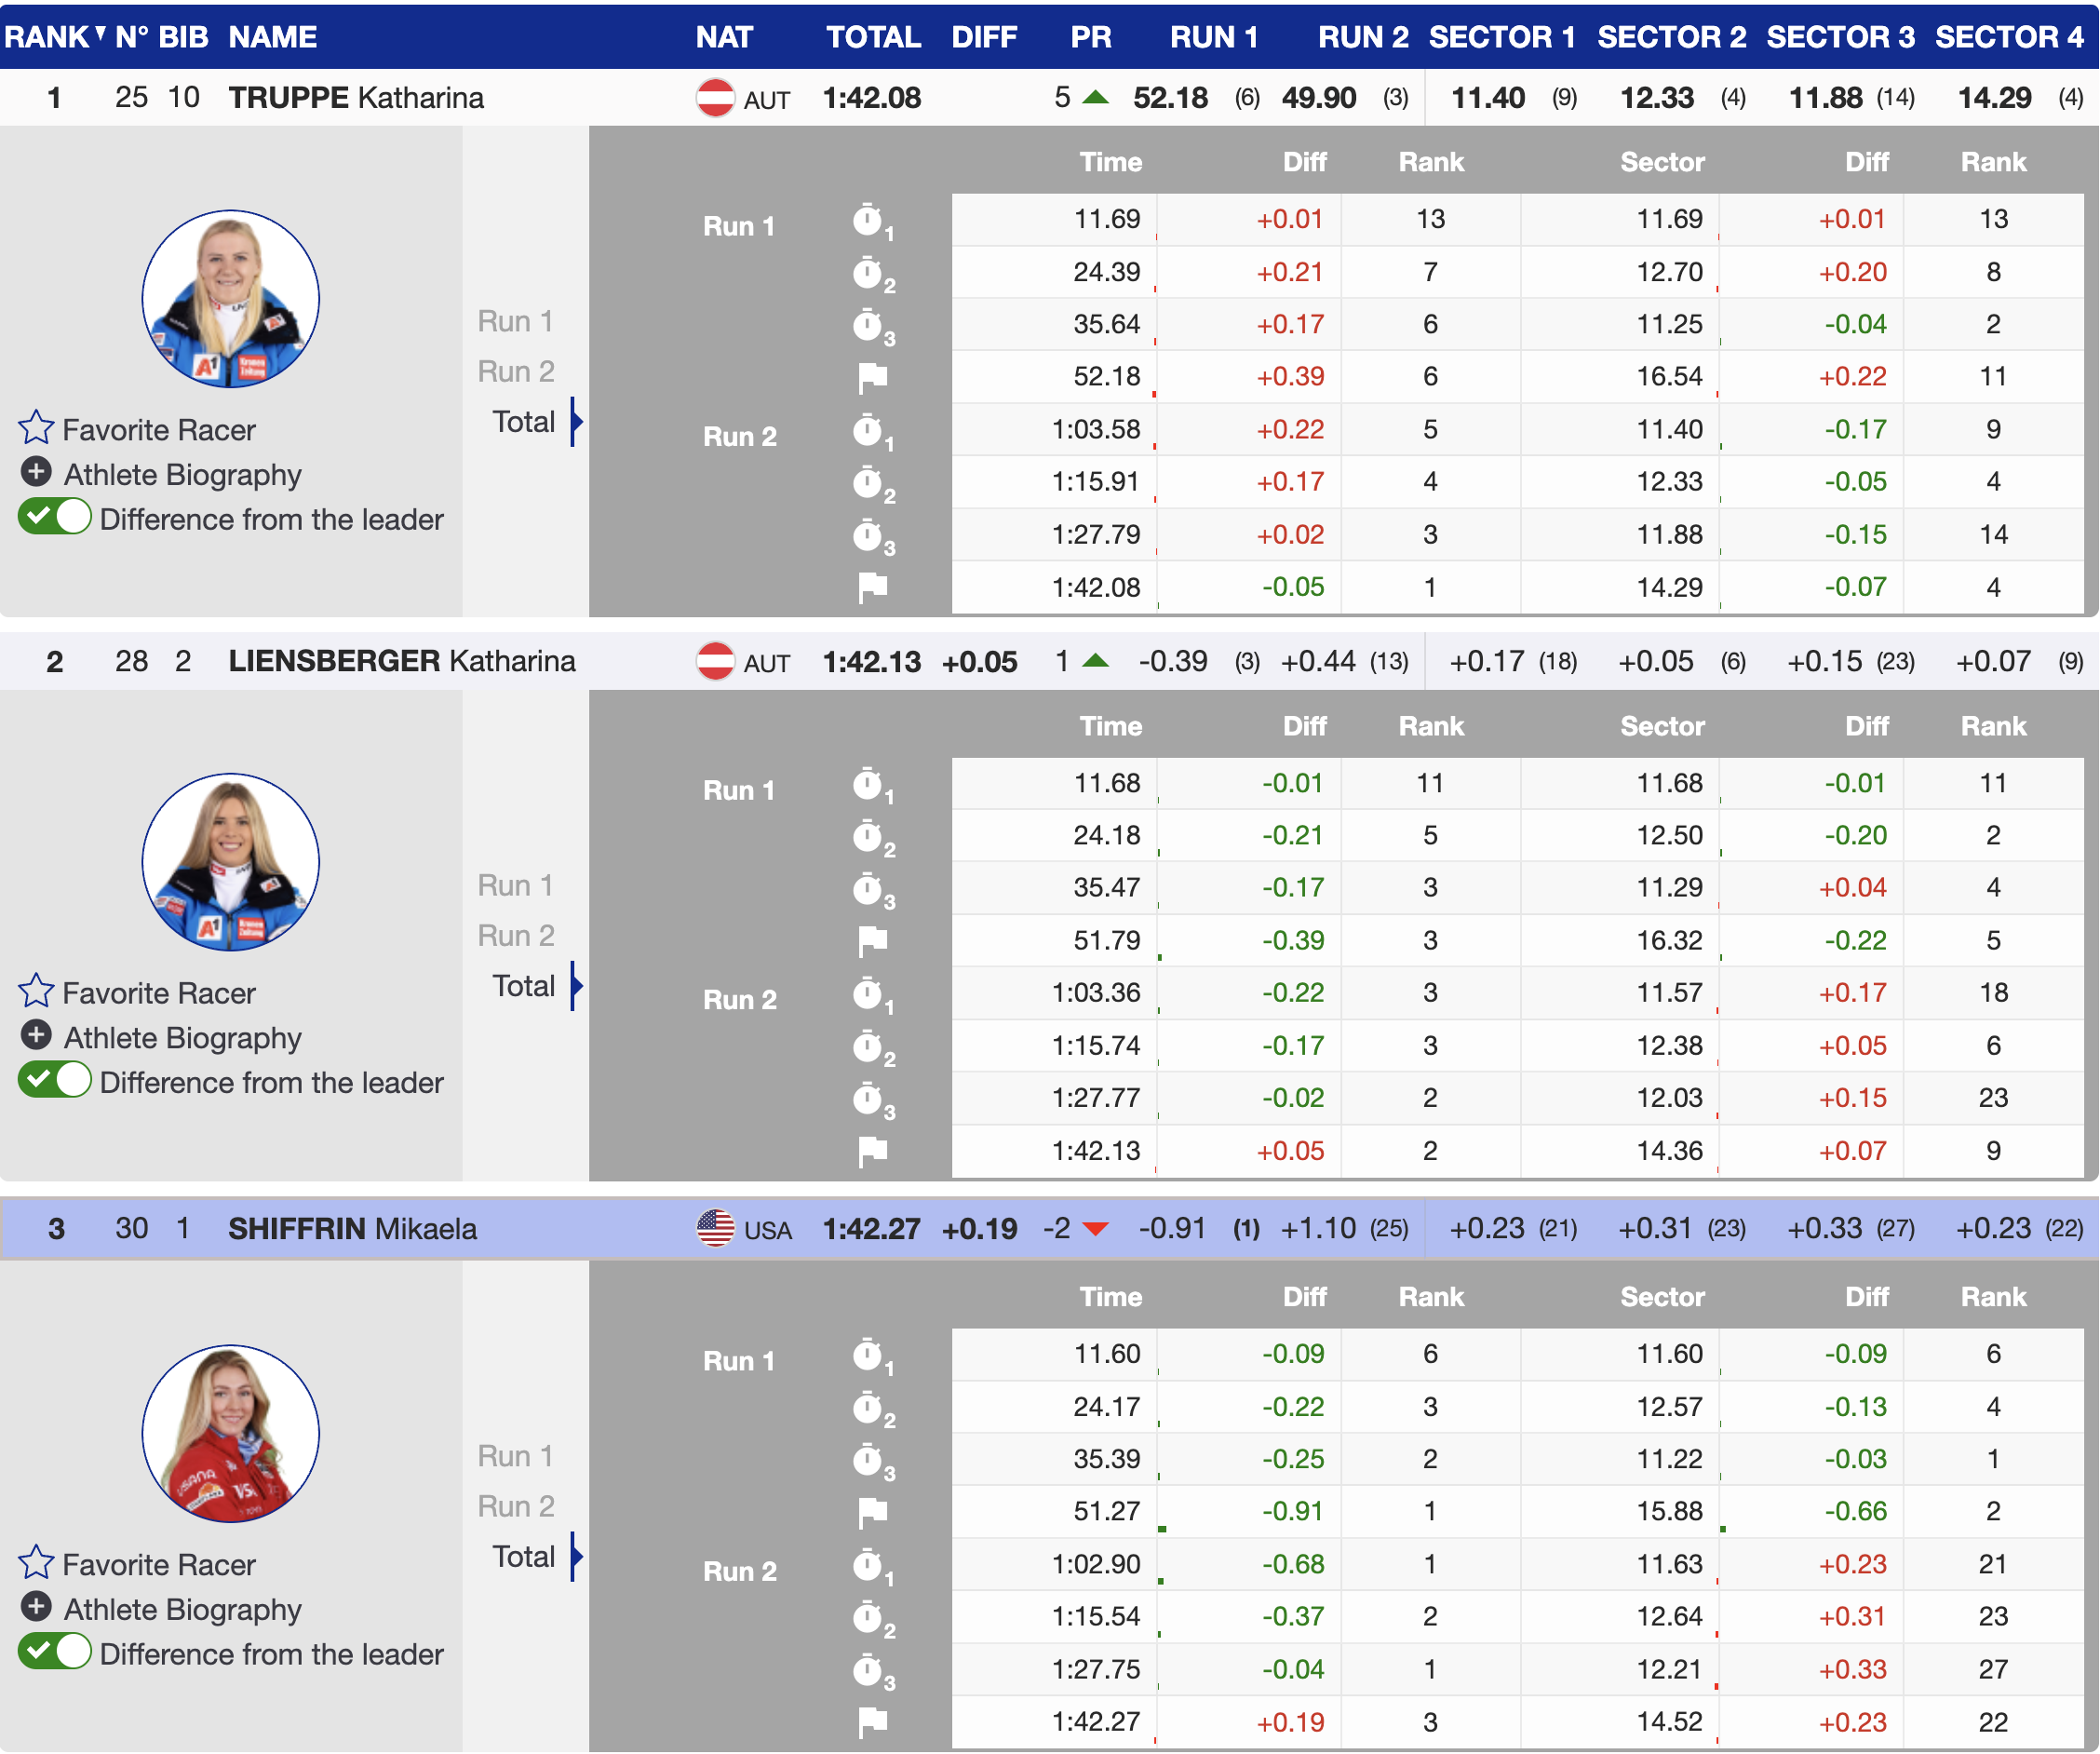The width and height of the screenshot is (2100, 1754).
Task: Click the Austria flag icon in Truppe's row
Action: point(715,98)
